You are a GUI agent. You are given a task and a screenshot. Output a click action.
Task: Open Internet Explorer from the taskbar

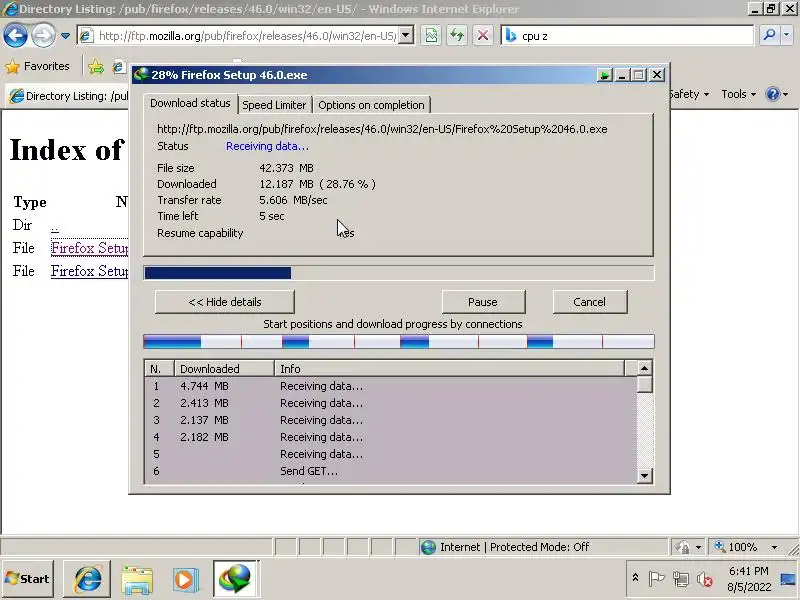pos(87,579)
